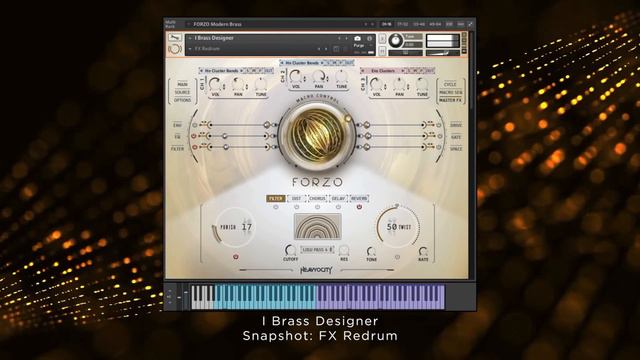Toggle the ENV macro power button

click(194, 125)
